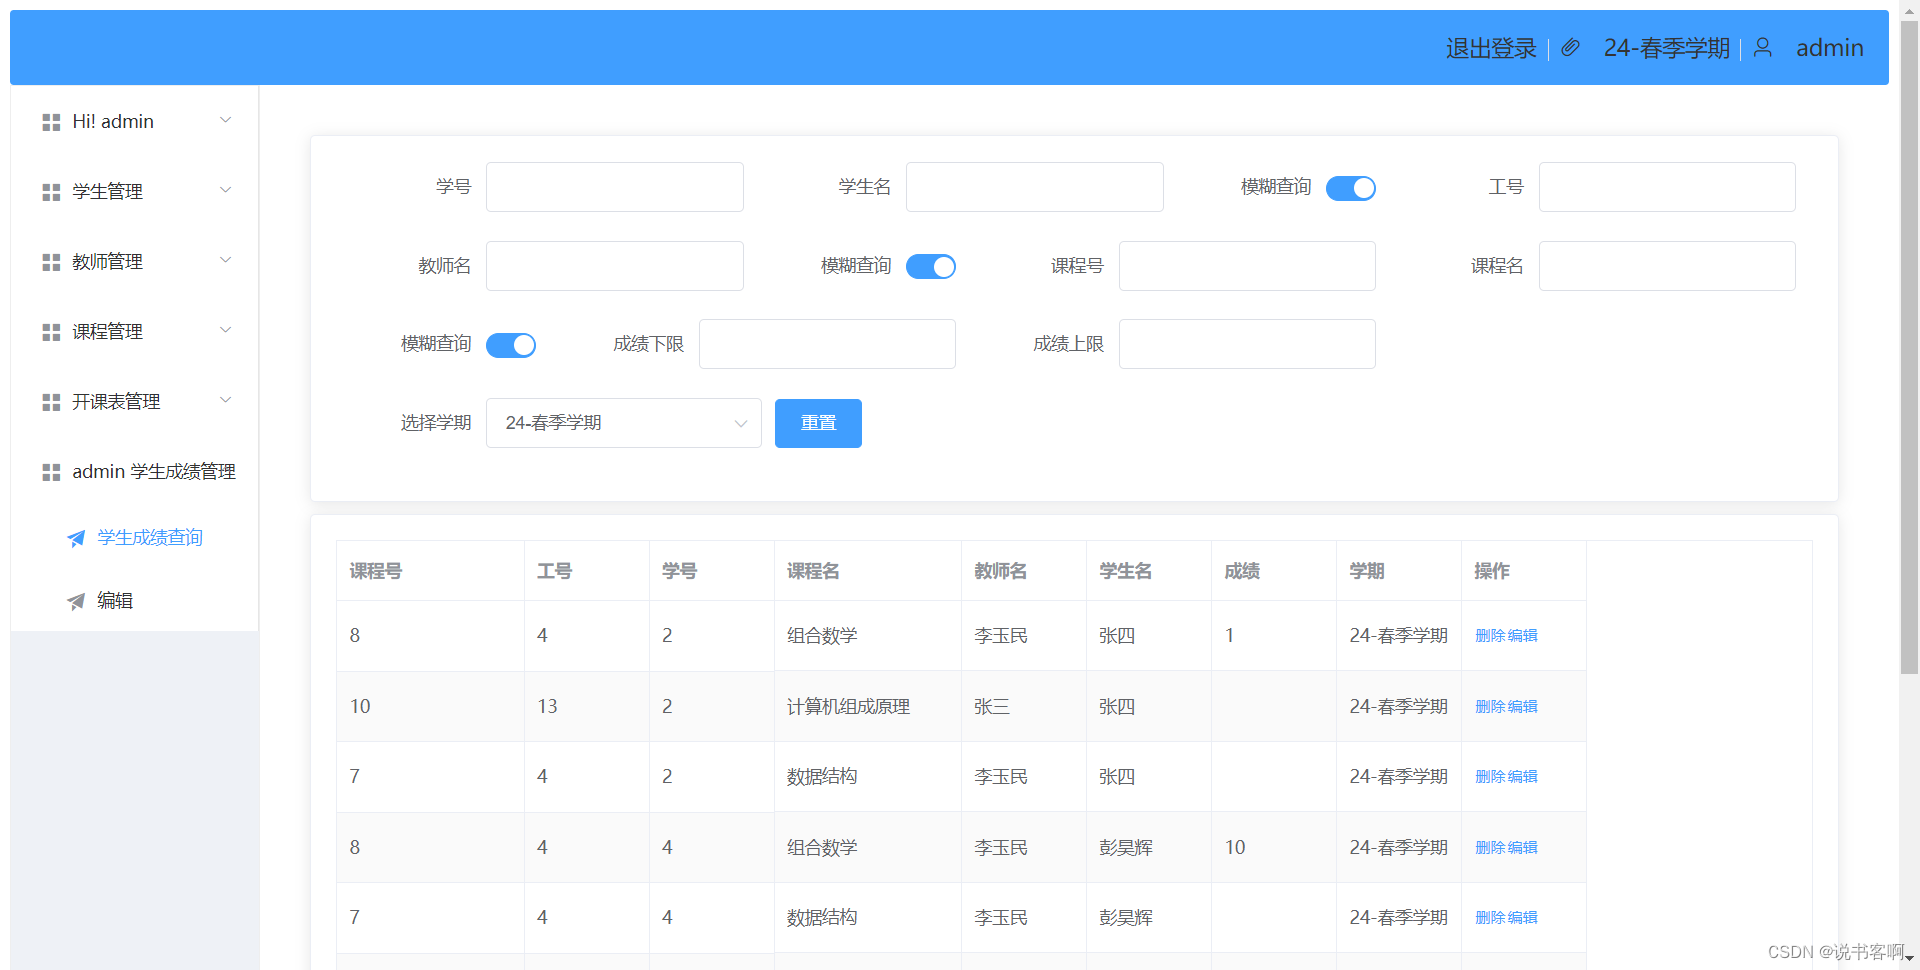Image resolution: width=1920 pixels, height=970 pixels.
Task: Click 删除 in the 数据结构 张四 row
Action: pyautogui.click(x=1490, y=777)
